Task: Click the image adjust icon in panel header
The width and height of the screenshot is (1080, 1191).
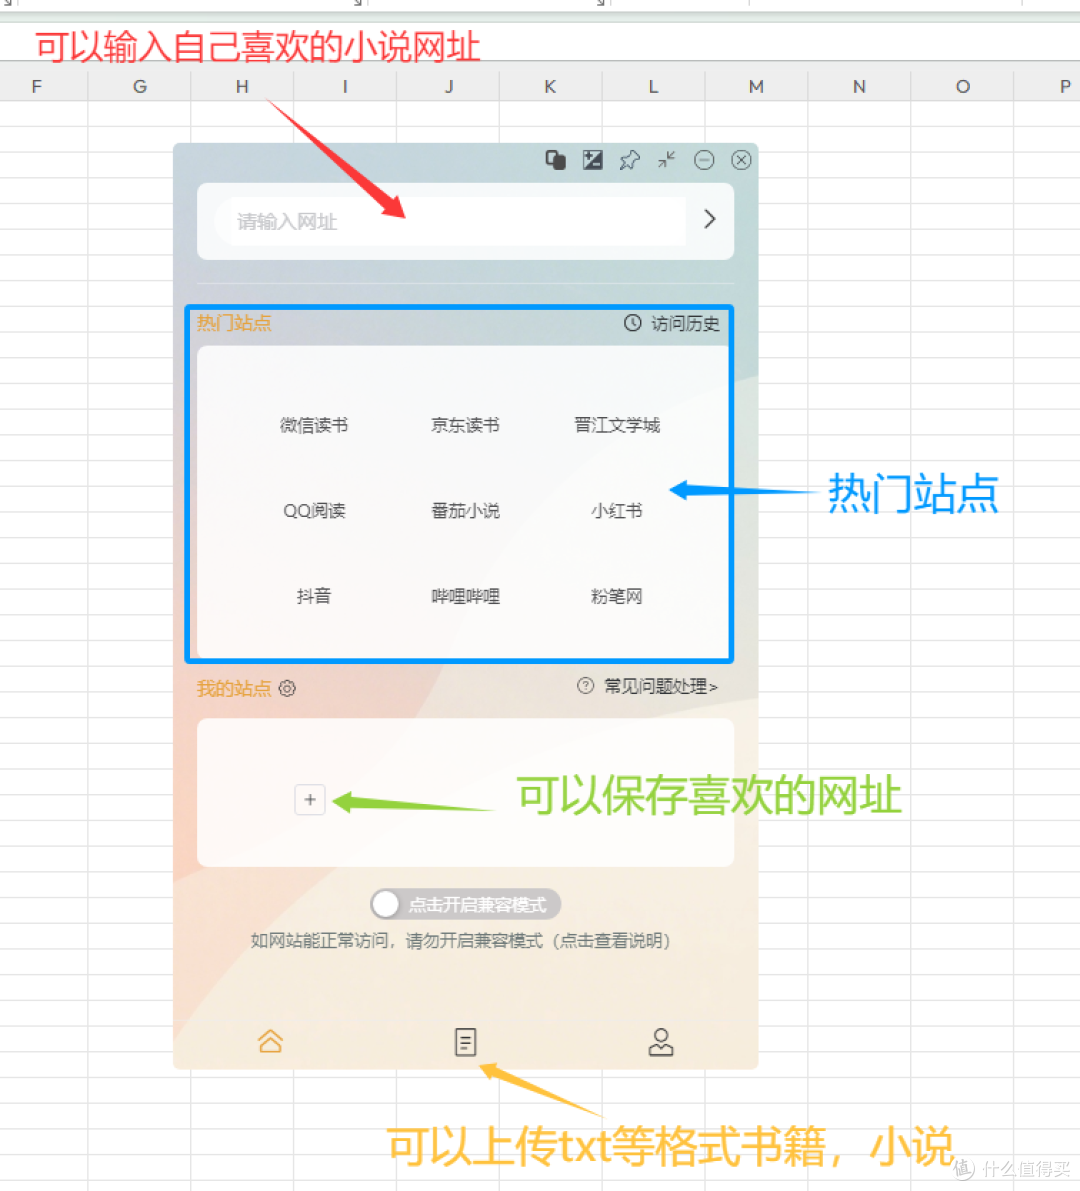Action: tap(592, 160)
